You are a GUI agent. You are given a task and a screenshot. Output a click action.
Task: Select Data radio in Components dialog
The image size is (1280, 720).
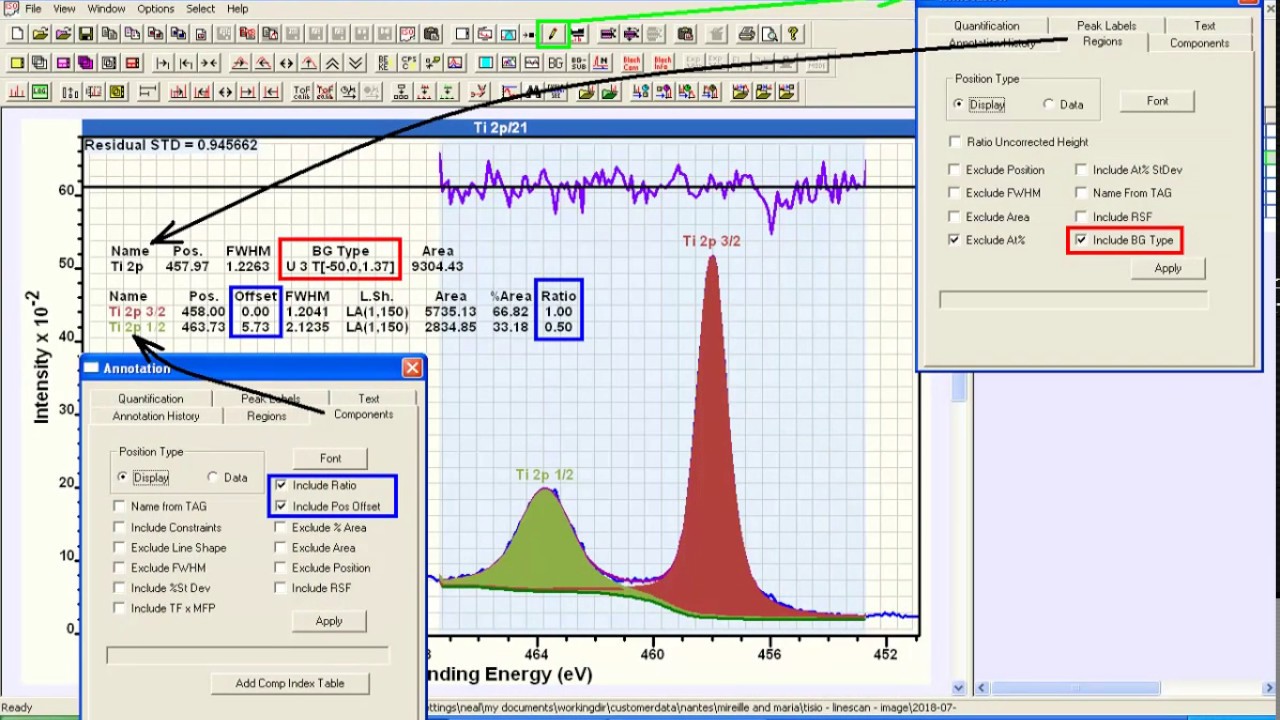(213, 477)
